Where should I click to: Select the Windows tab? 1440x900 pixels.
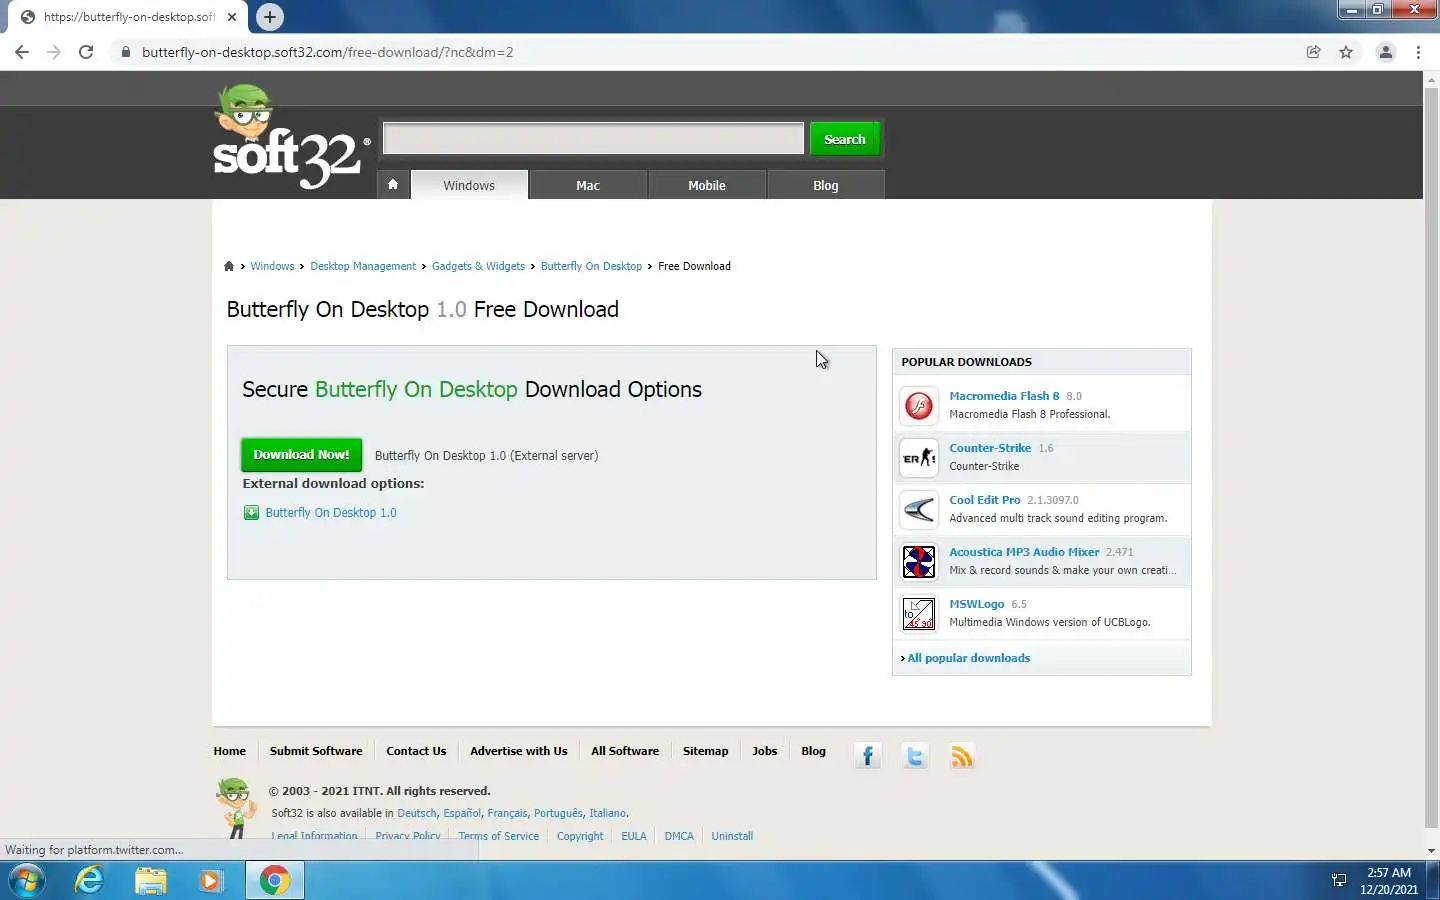(469, 185)
